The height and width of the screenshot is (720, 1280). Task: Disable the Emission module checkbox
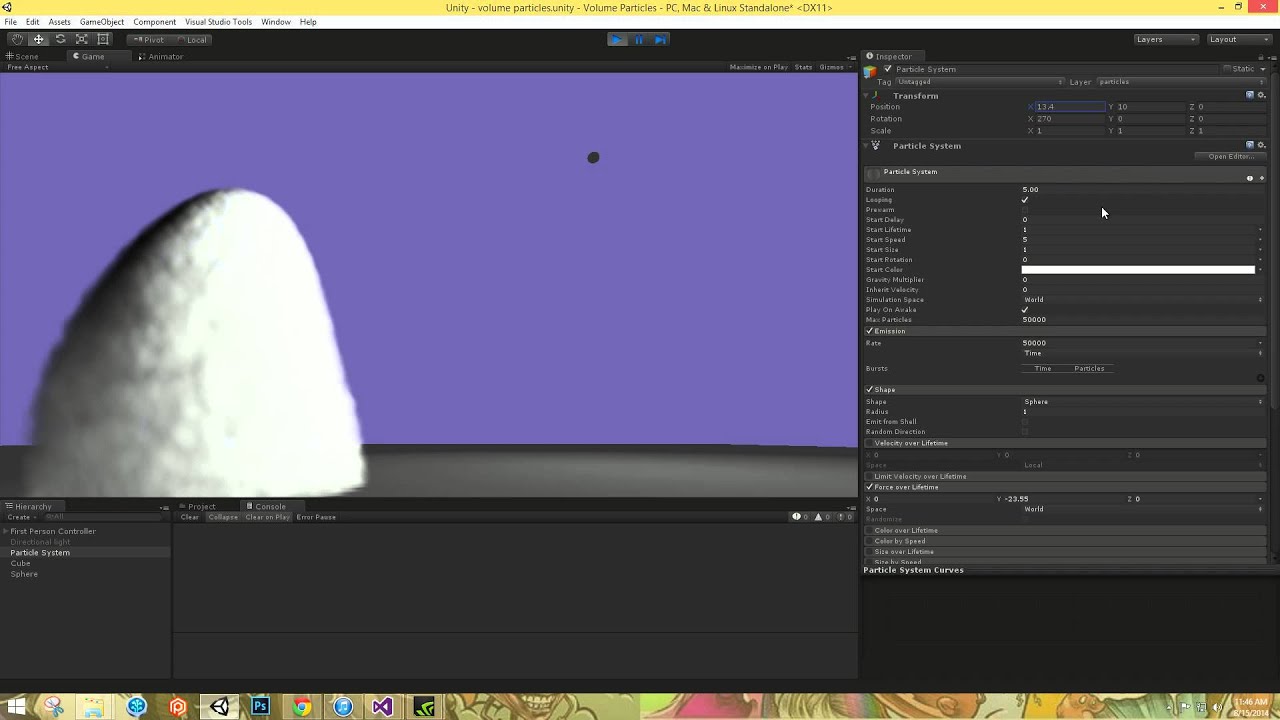click(870, 331)
